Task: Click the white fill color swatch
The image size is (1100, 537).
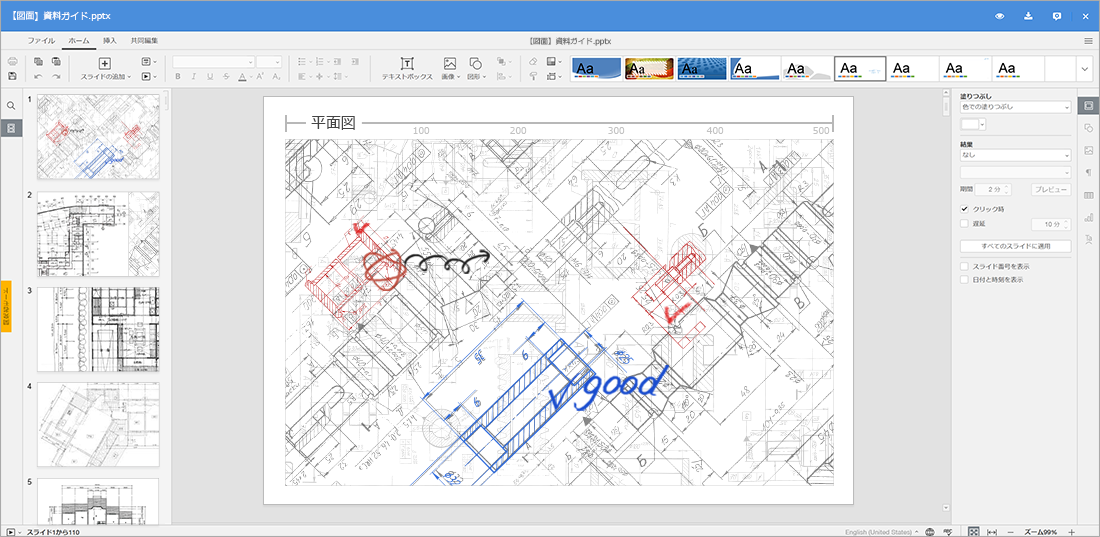Action: [x=968, y=124]
